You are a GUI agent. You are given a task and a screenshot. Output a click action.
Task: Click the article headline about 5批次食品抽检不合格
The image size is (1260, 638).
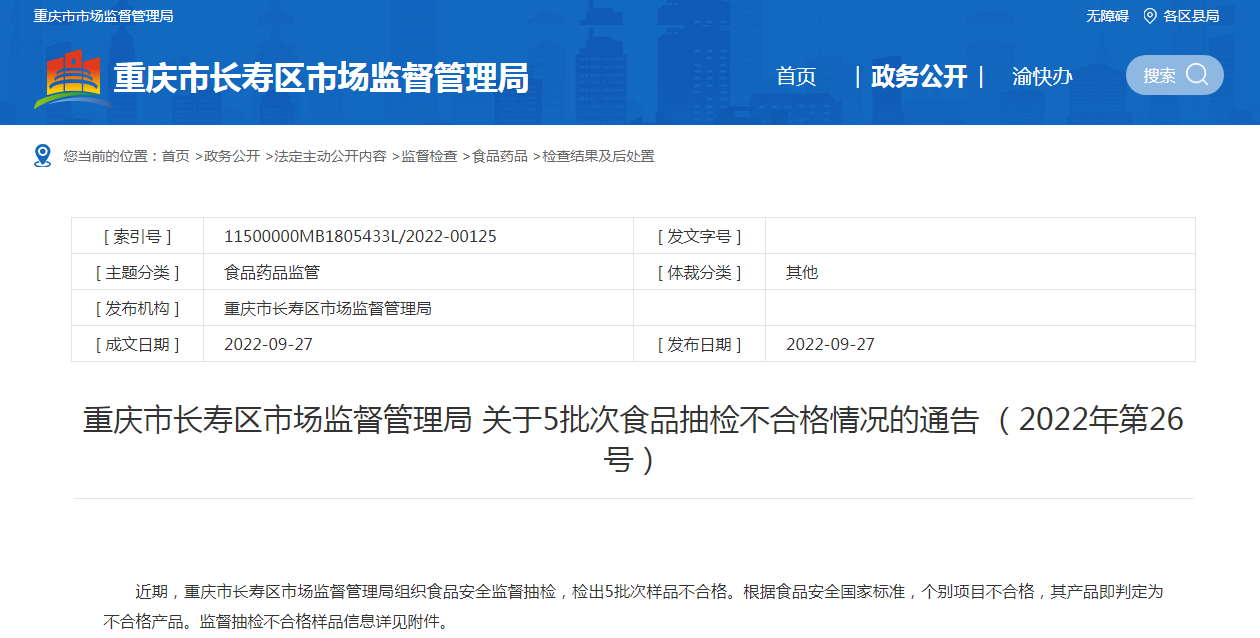pyautogui.click(x=633, y=438)
